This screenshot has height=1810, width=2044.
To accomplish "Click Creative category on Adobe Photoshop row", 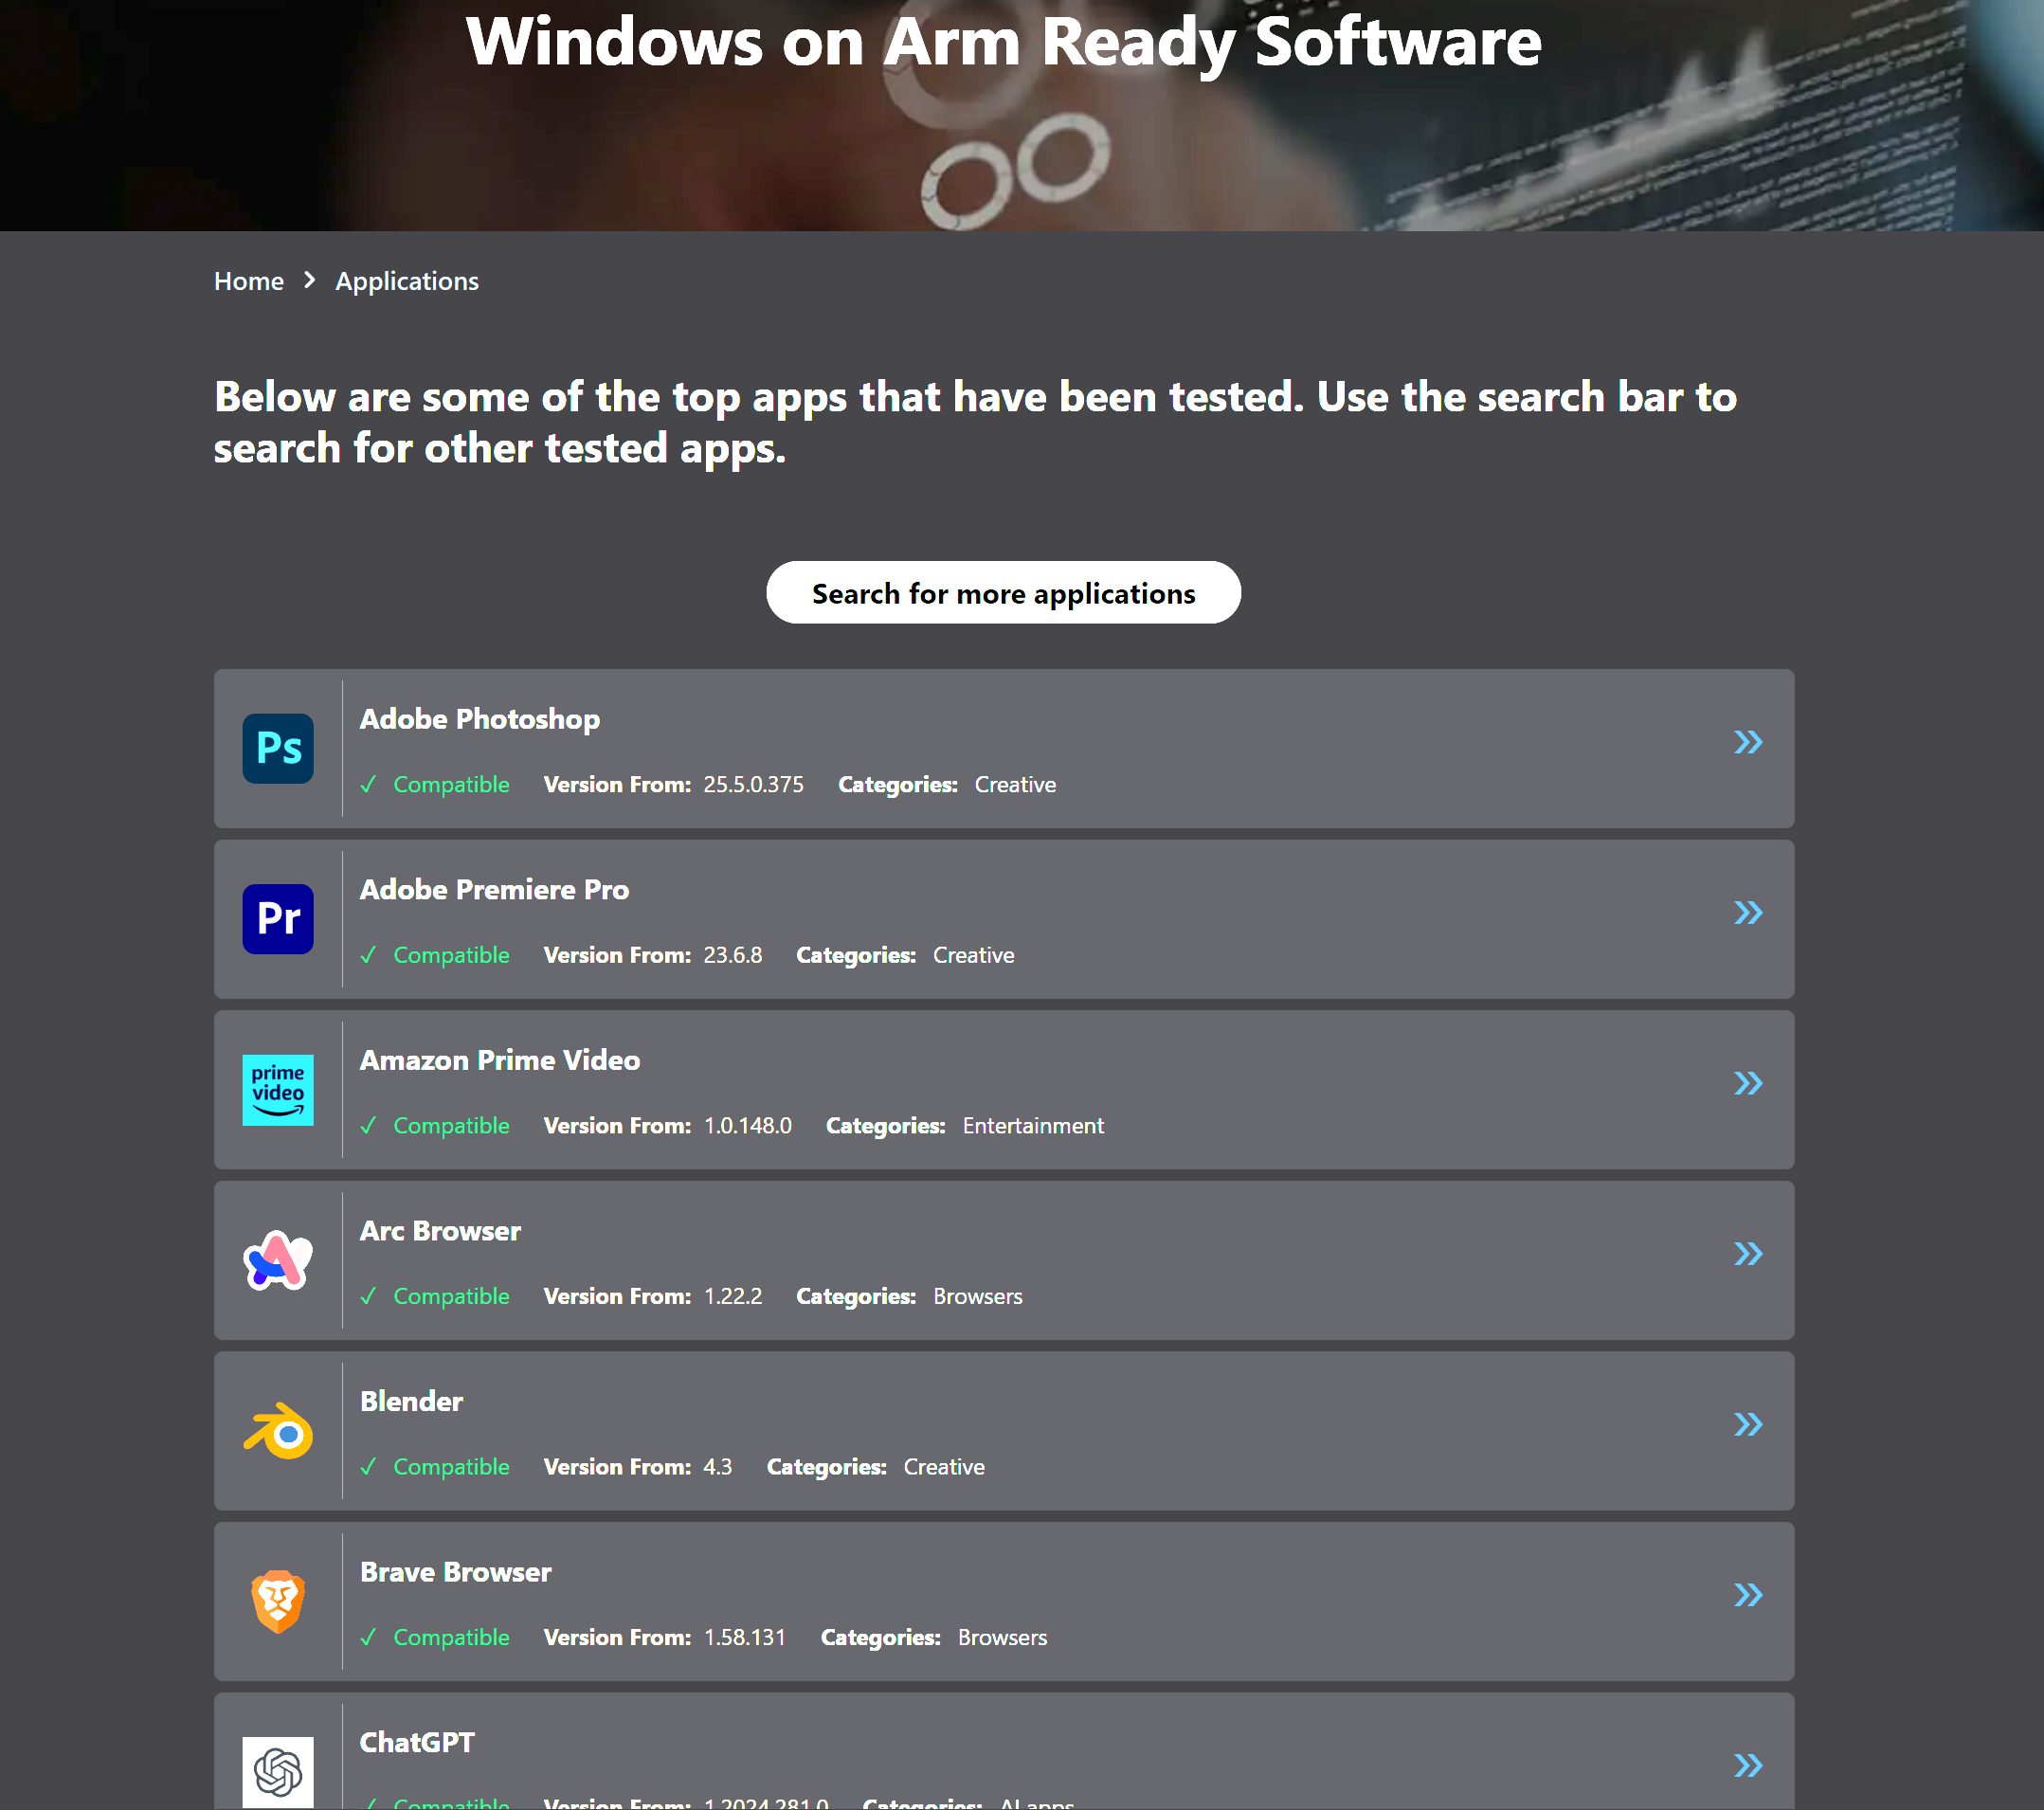I will (1015, 785).
